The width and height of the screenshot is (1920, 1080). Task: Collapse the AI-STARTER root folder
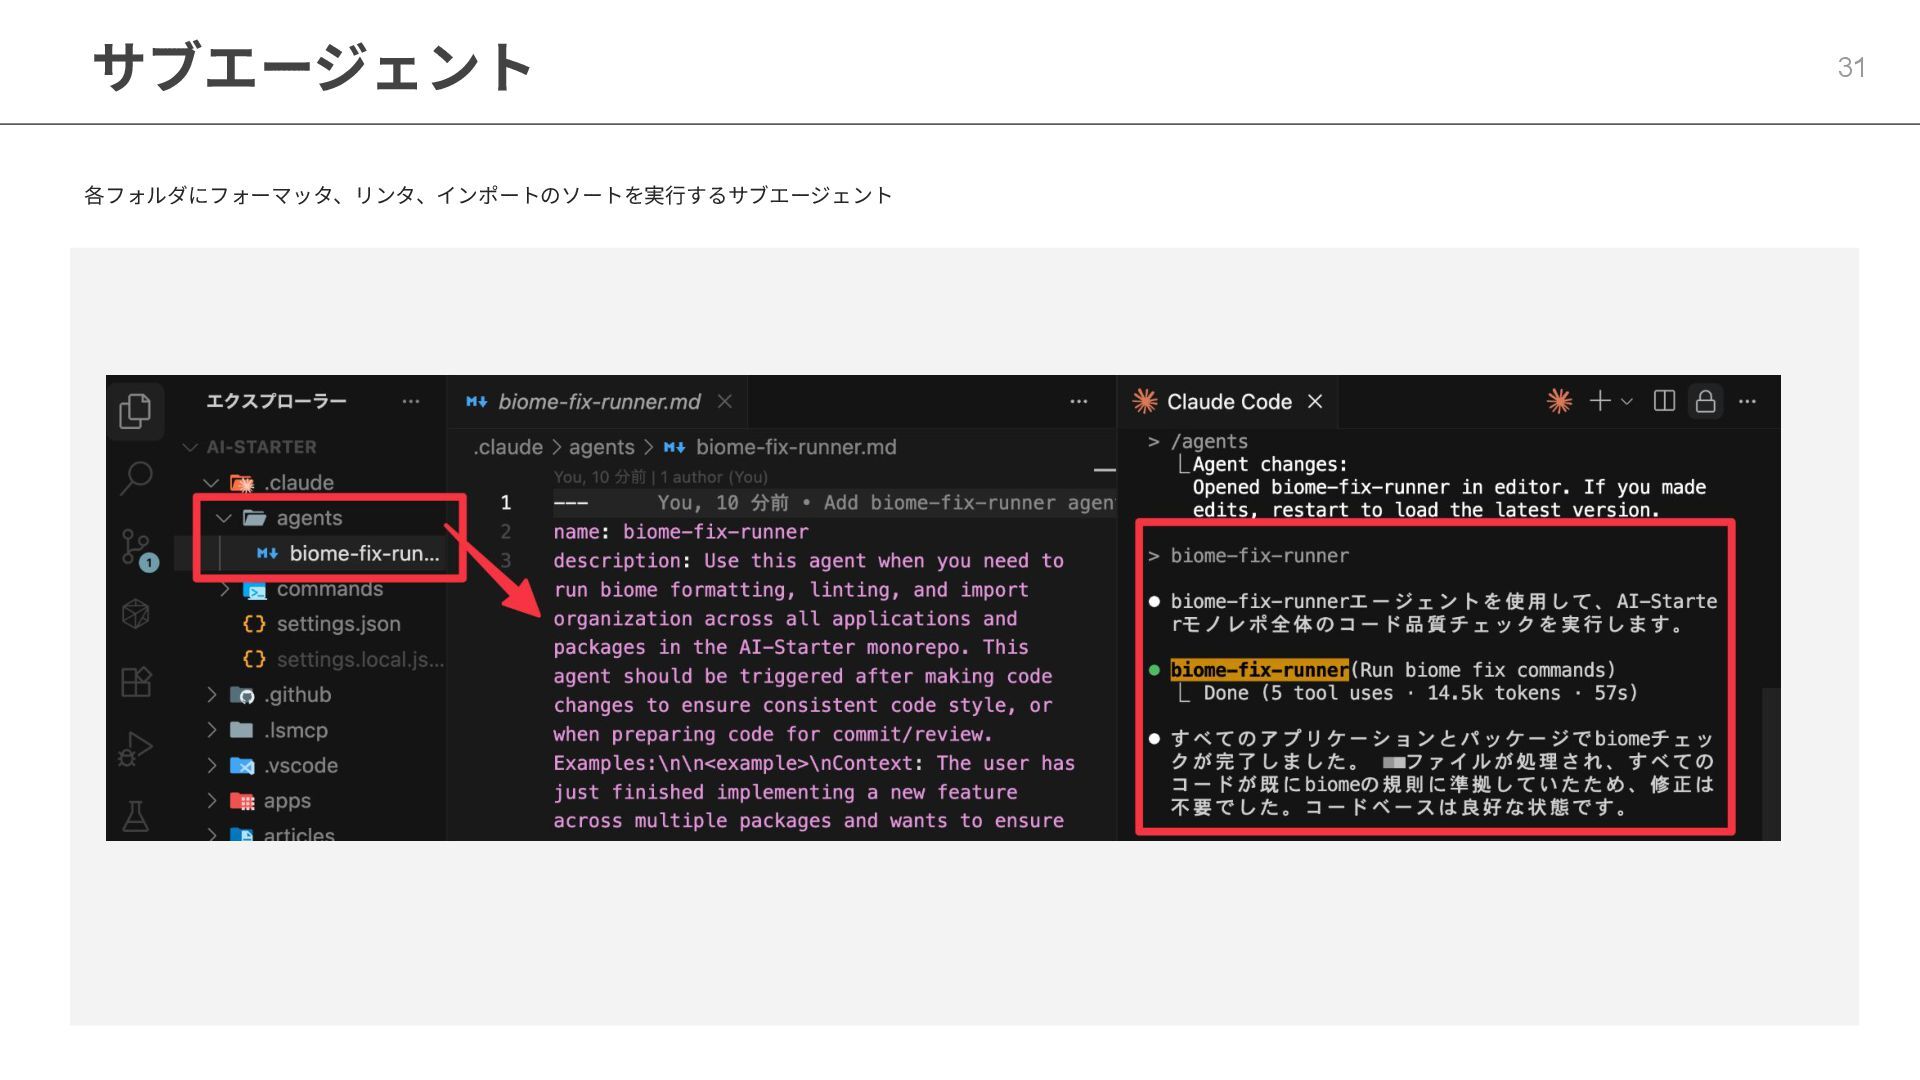[190, 447]
